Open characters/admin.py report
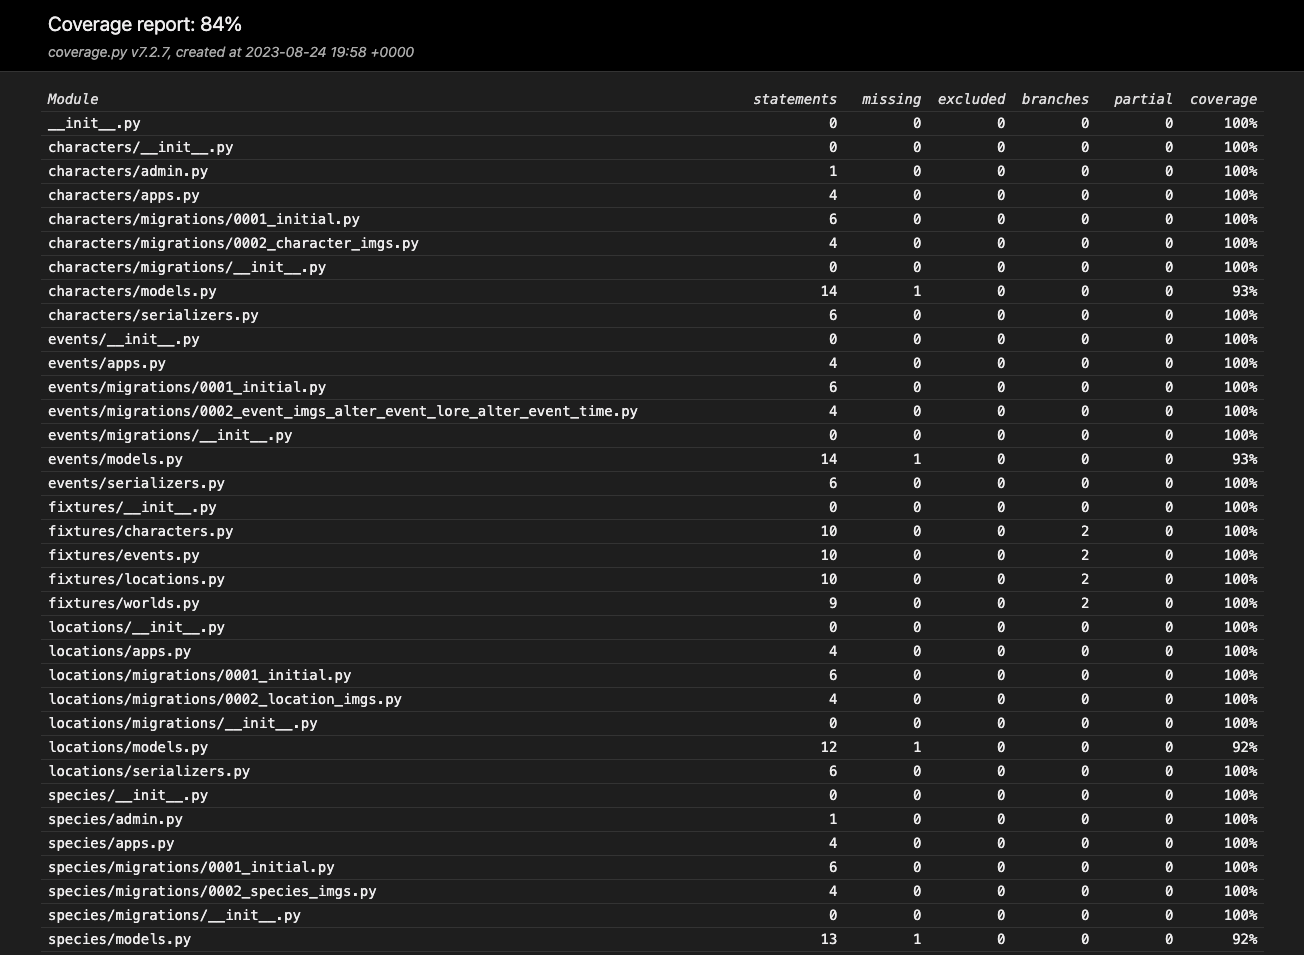This screenshot has height=955, width=1304. click(x=128, y=171)
